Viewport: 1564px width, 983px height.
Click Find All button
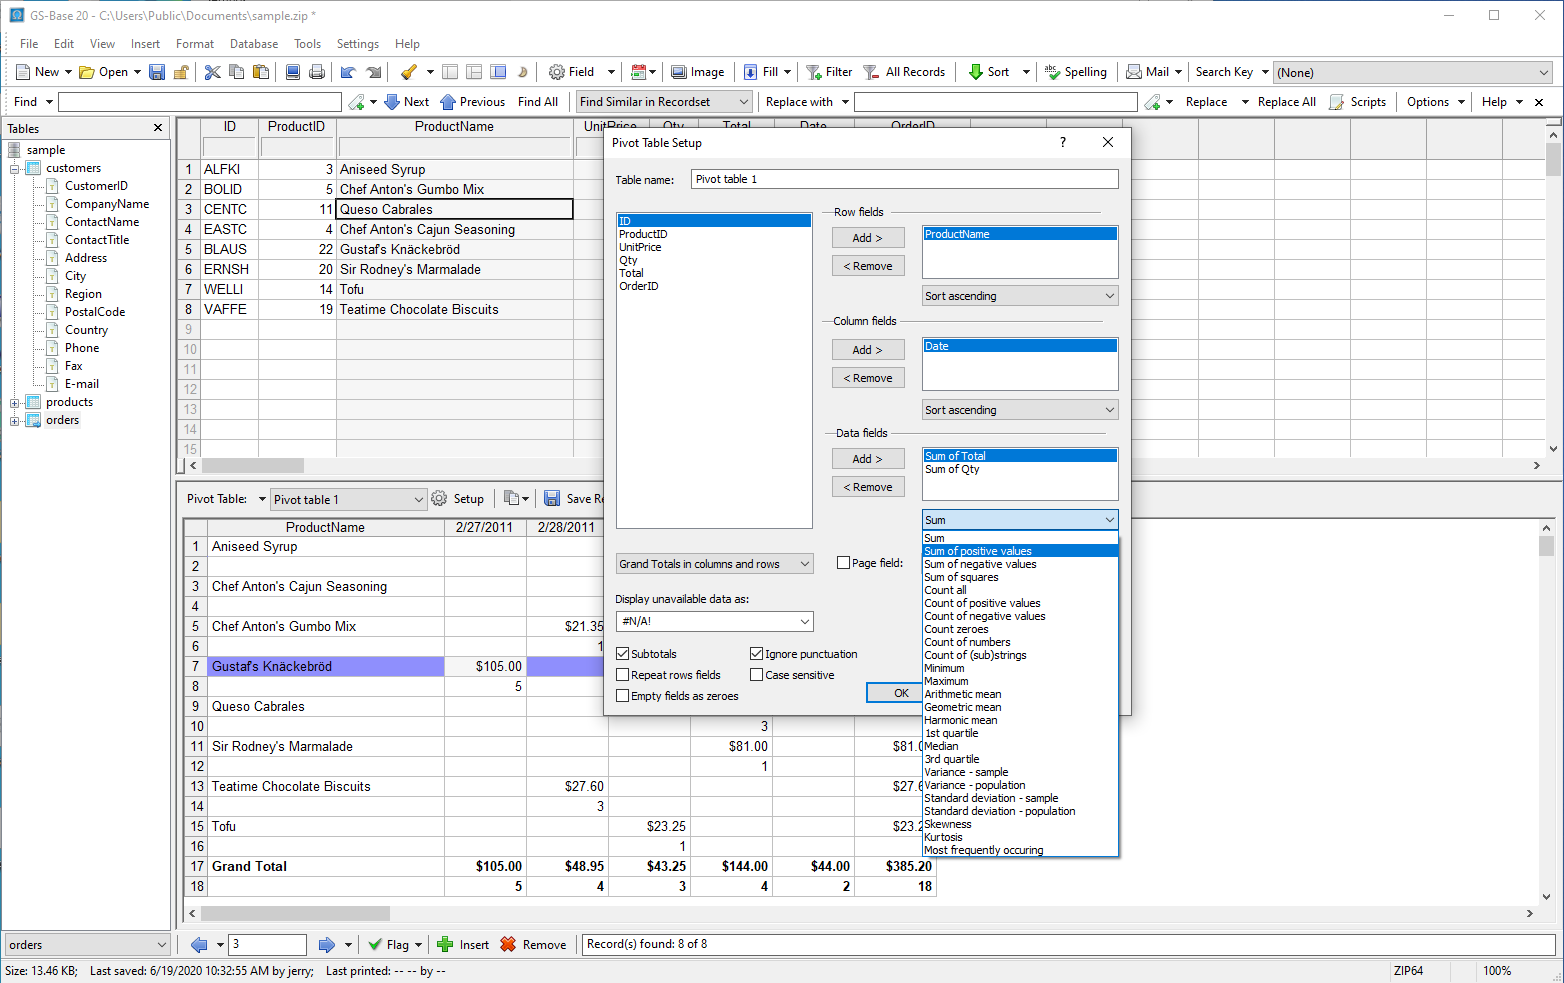point(538,102)
